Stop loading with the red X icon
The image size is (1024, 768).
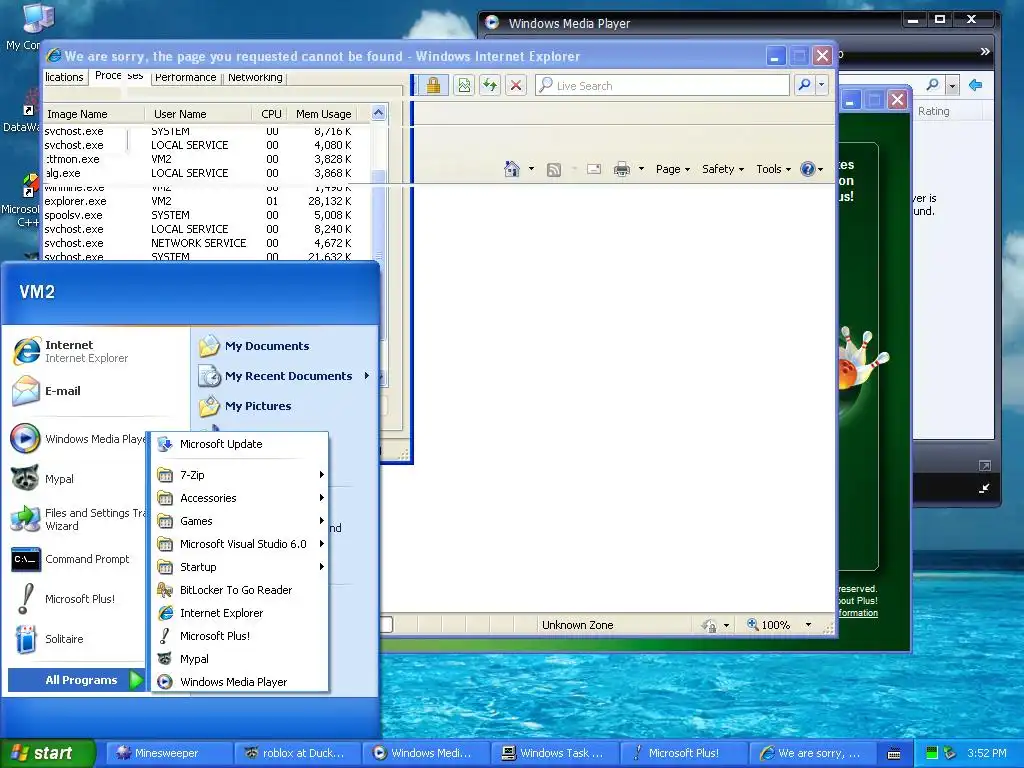[x=516, y=86]
